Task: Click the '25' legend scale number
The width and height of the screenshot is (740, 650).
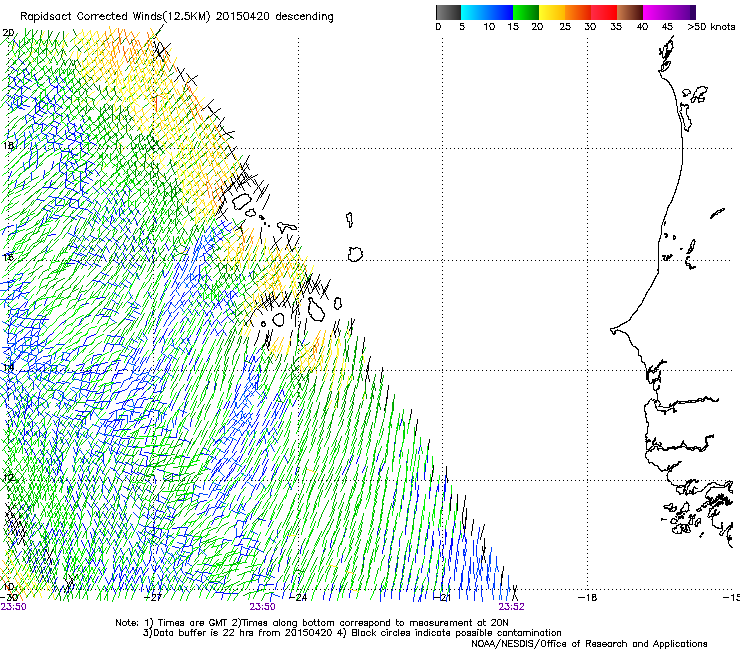Action: (565, 27)
